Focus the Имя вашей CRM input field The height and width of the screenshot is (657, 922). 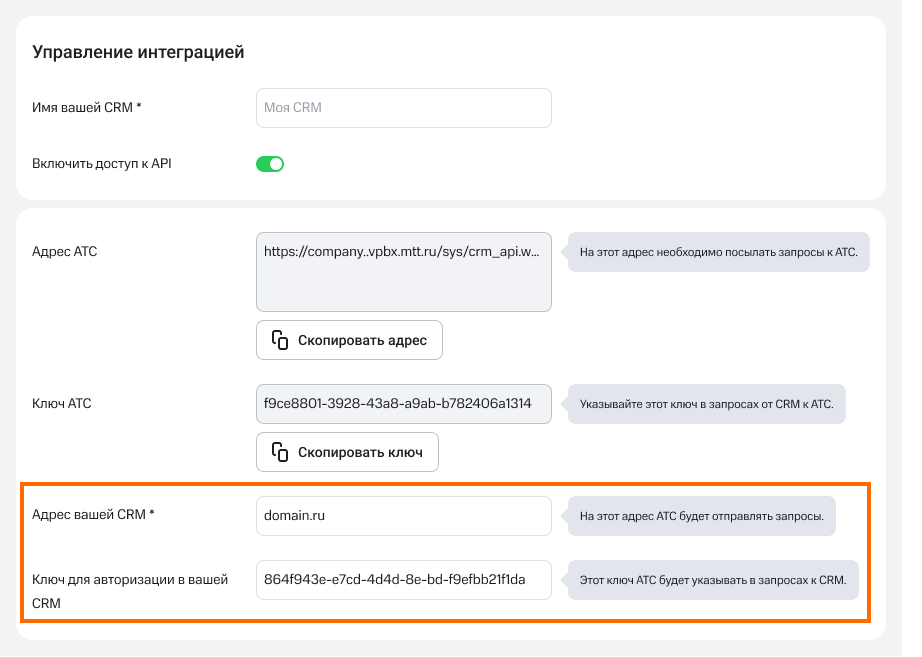click(403, 108)
